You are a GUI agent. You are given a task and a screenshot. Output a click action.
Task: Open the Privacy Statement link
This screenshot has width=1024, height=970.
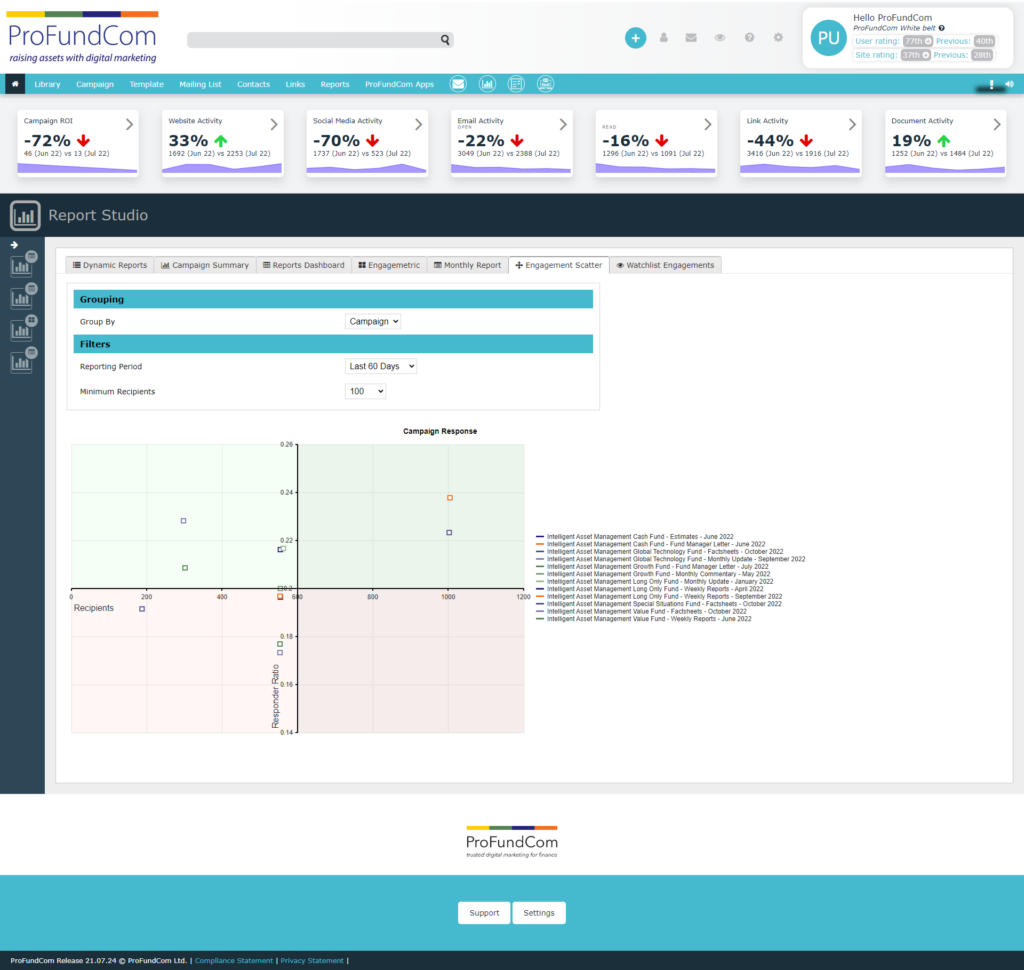click(311, 961)
